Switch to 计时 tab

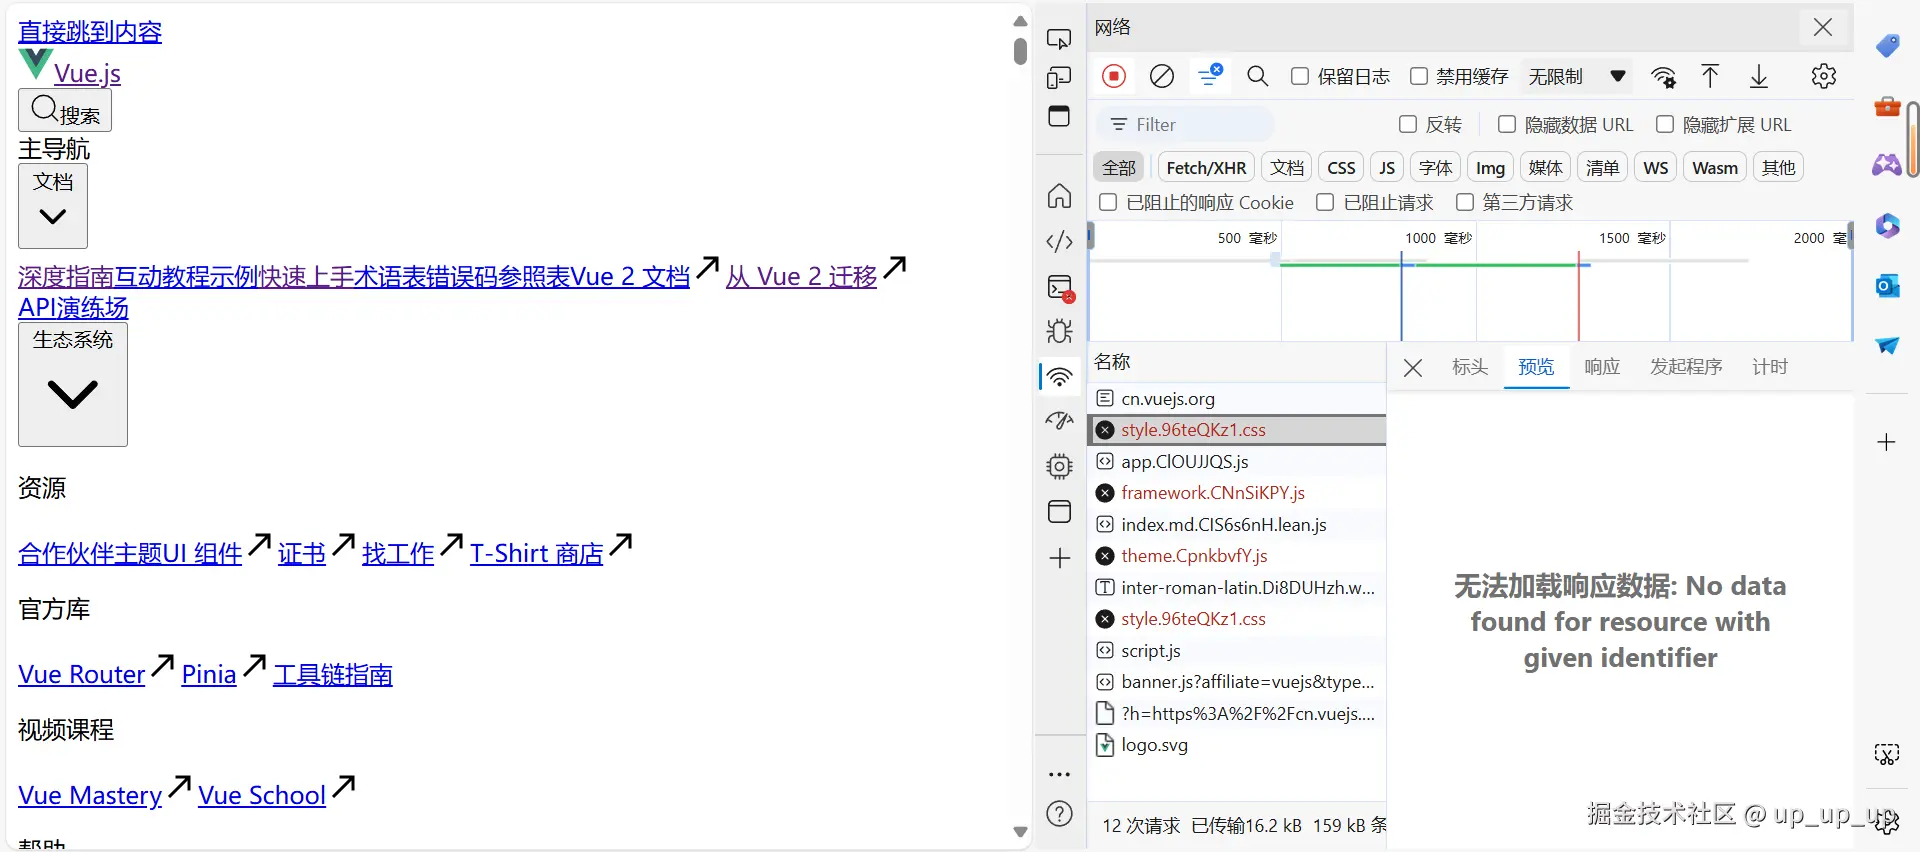click(1770, 367)
